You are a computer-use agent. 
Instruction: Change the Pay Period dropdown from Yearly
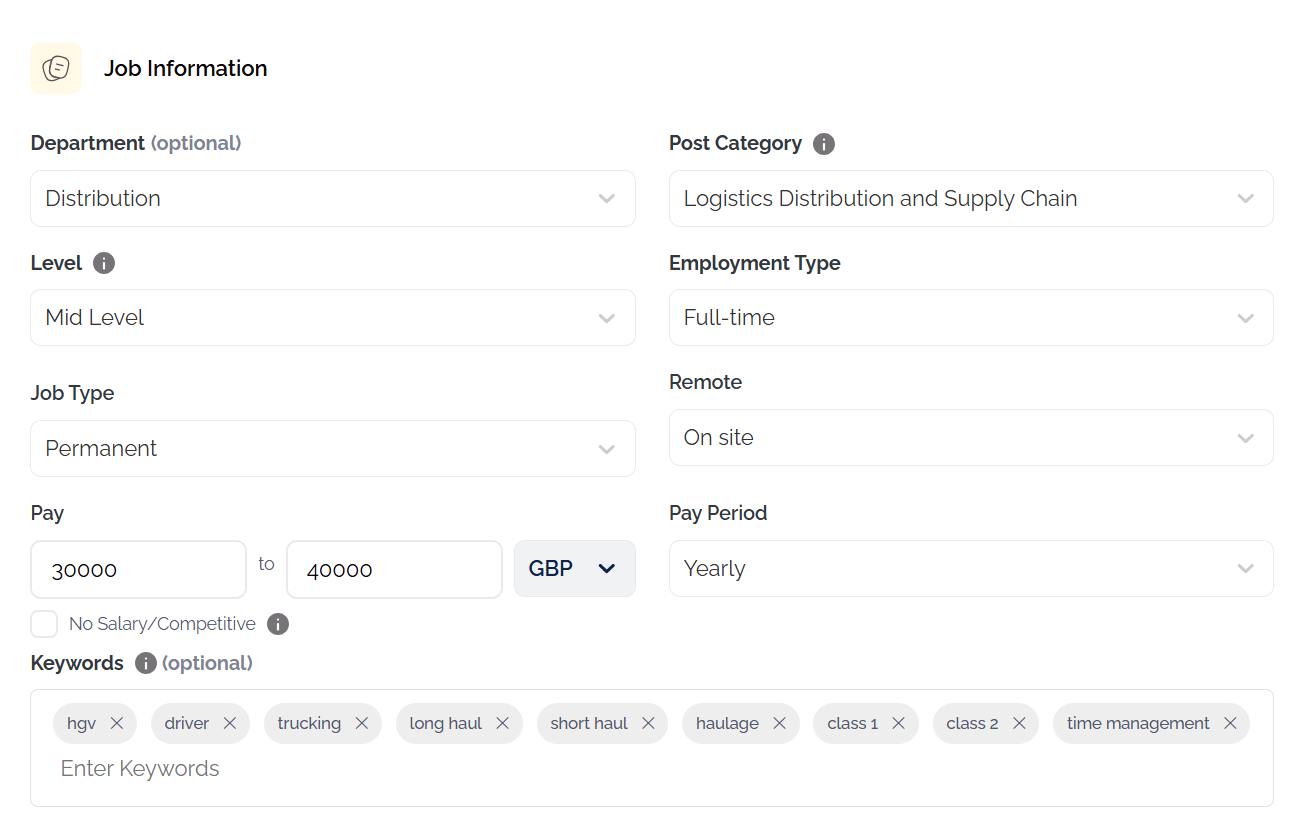(x=970, y=569)
